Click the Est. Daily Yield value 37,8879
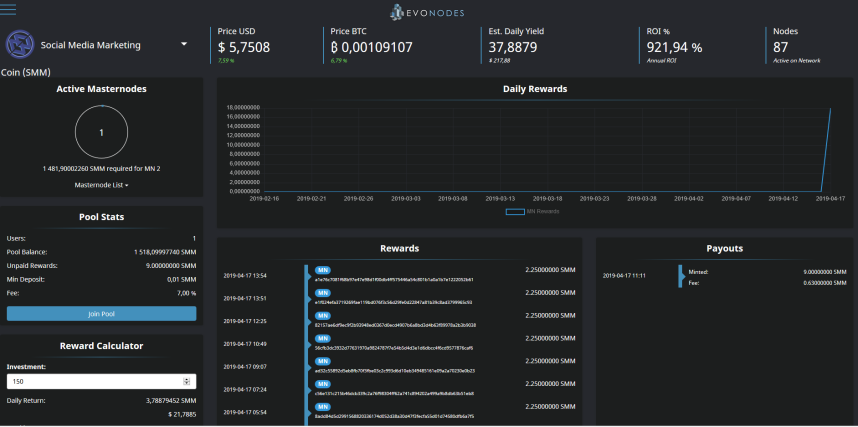The height and width of the screenshot is (427, 858). tap(513, 48)
